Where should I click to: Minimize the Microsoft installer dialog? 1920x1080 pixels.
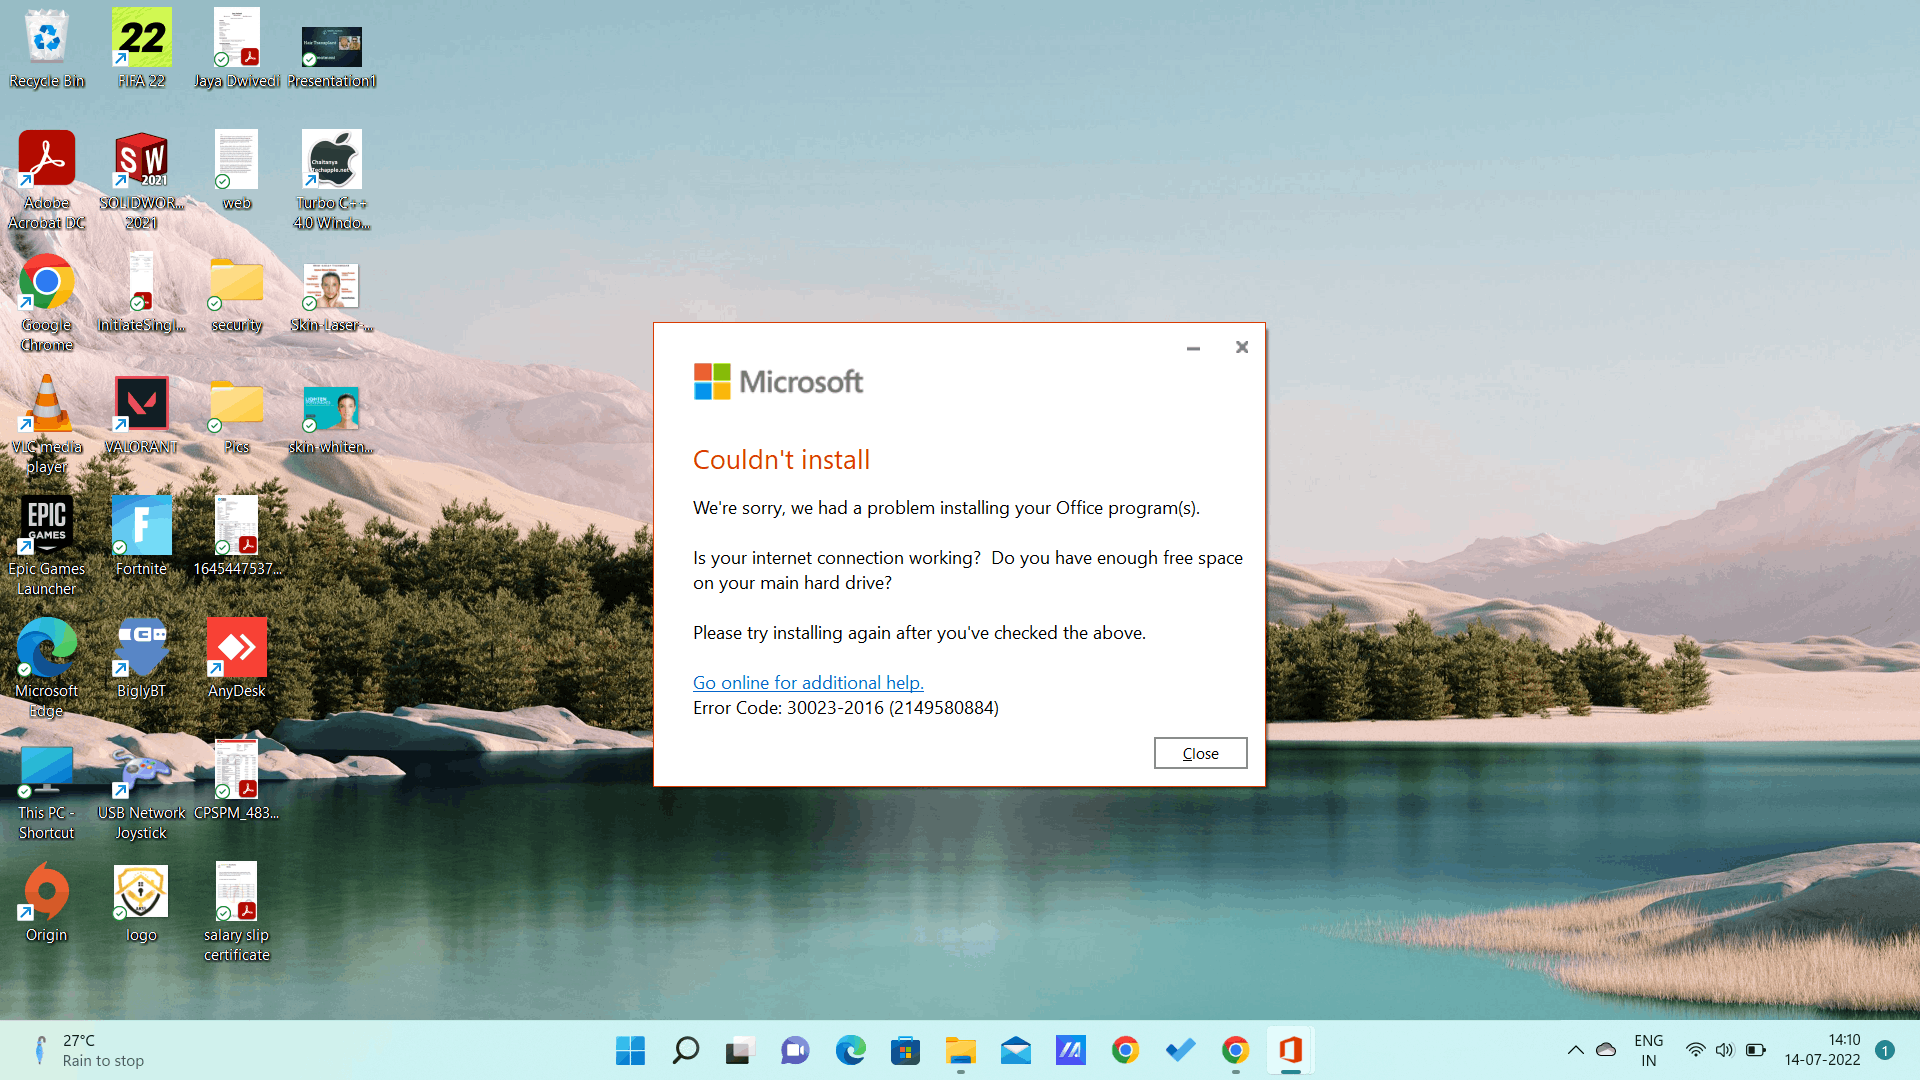tap(1193, 348)
